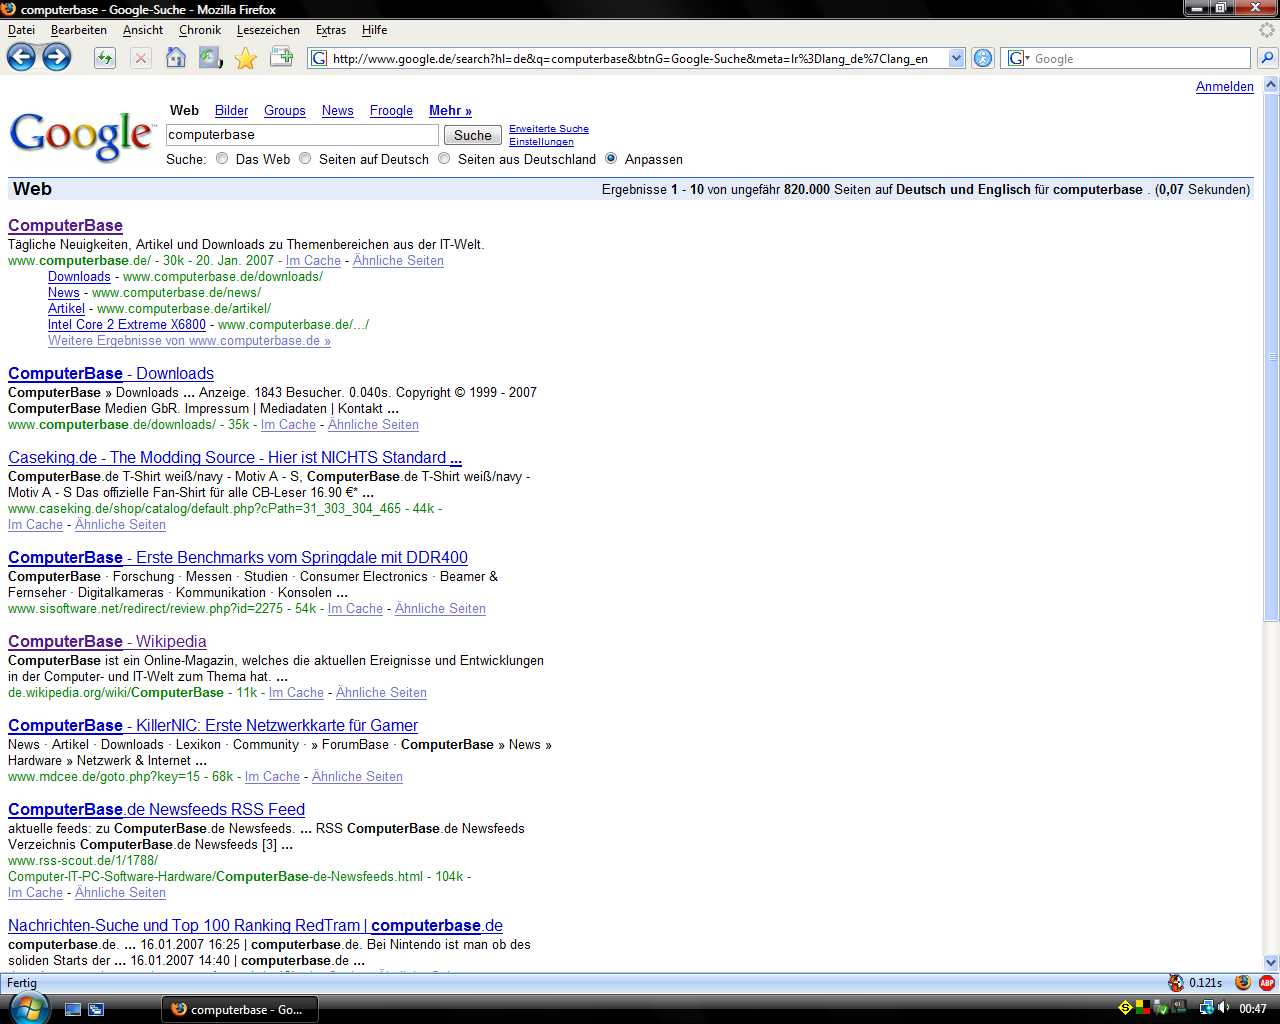Image resolution: width=1280 pixels, height=1024 pixels.
Task: Open the volume speaker icon in the tray
Action: [x=1223, y=1008]
